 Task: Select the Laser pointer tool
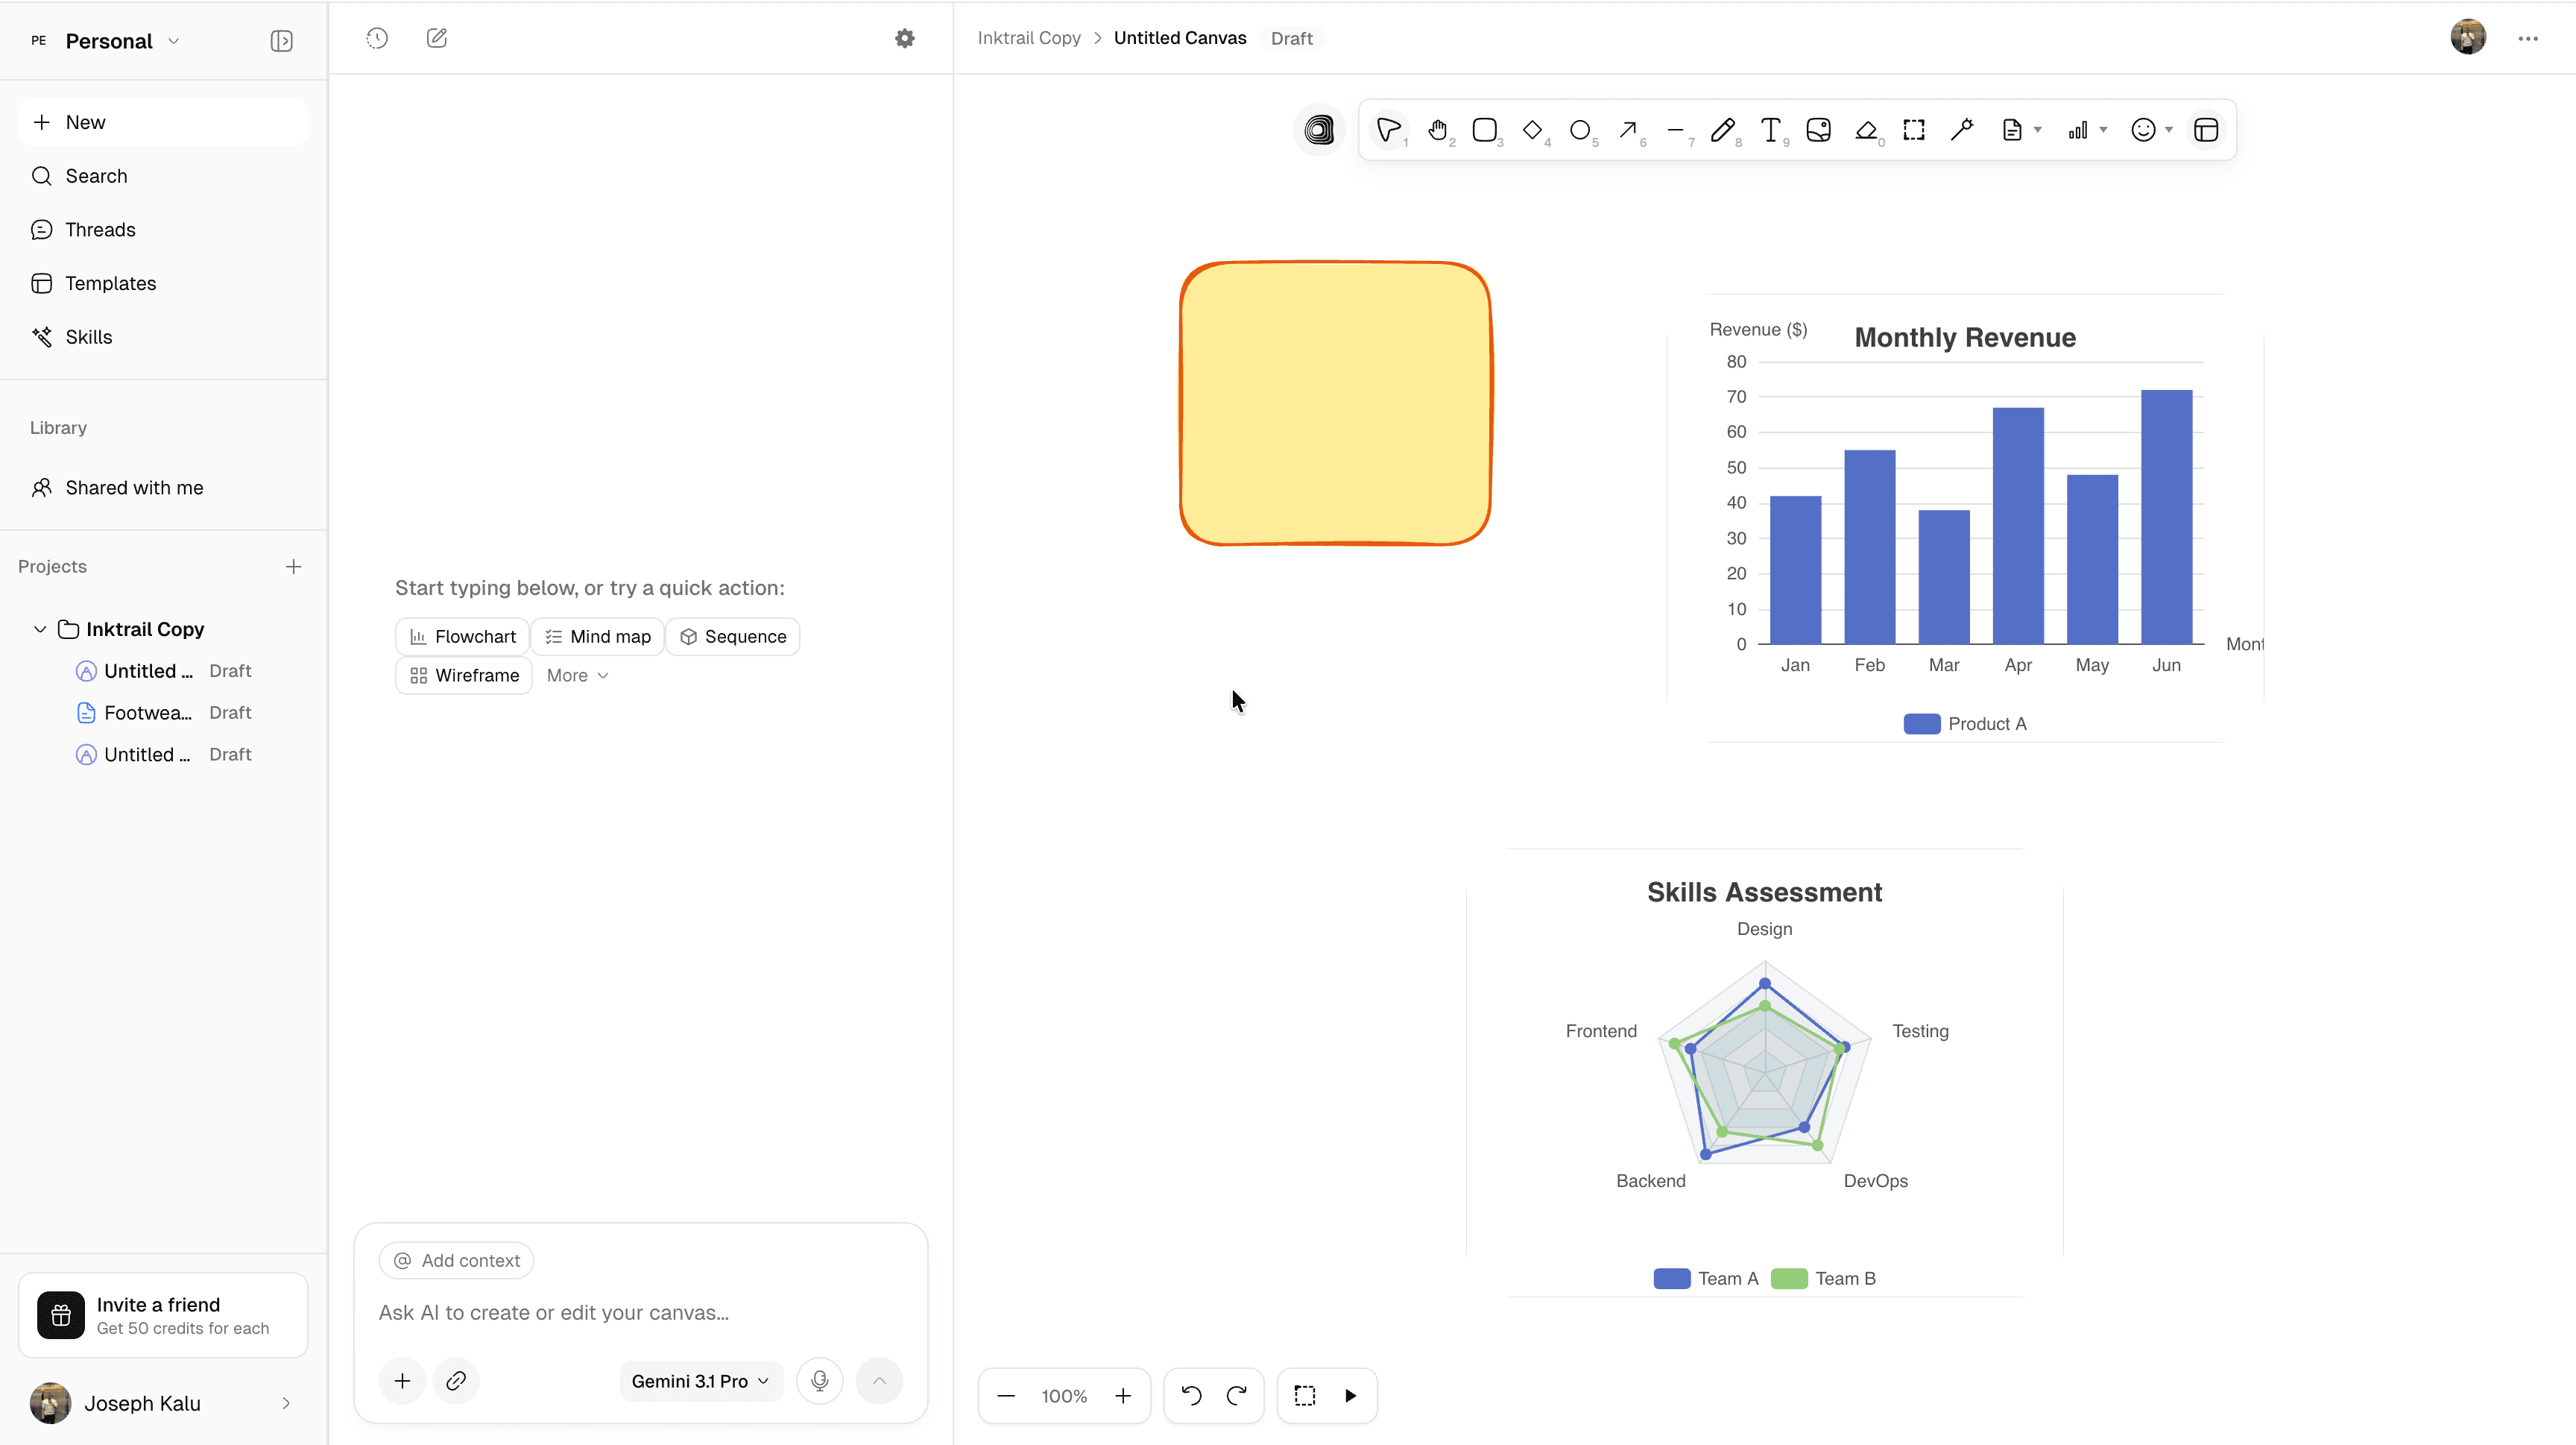(1961, 130)
